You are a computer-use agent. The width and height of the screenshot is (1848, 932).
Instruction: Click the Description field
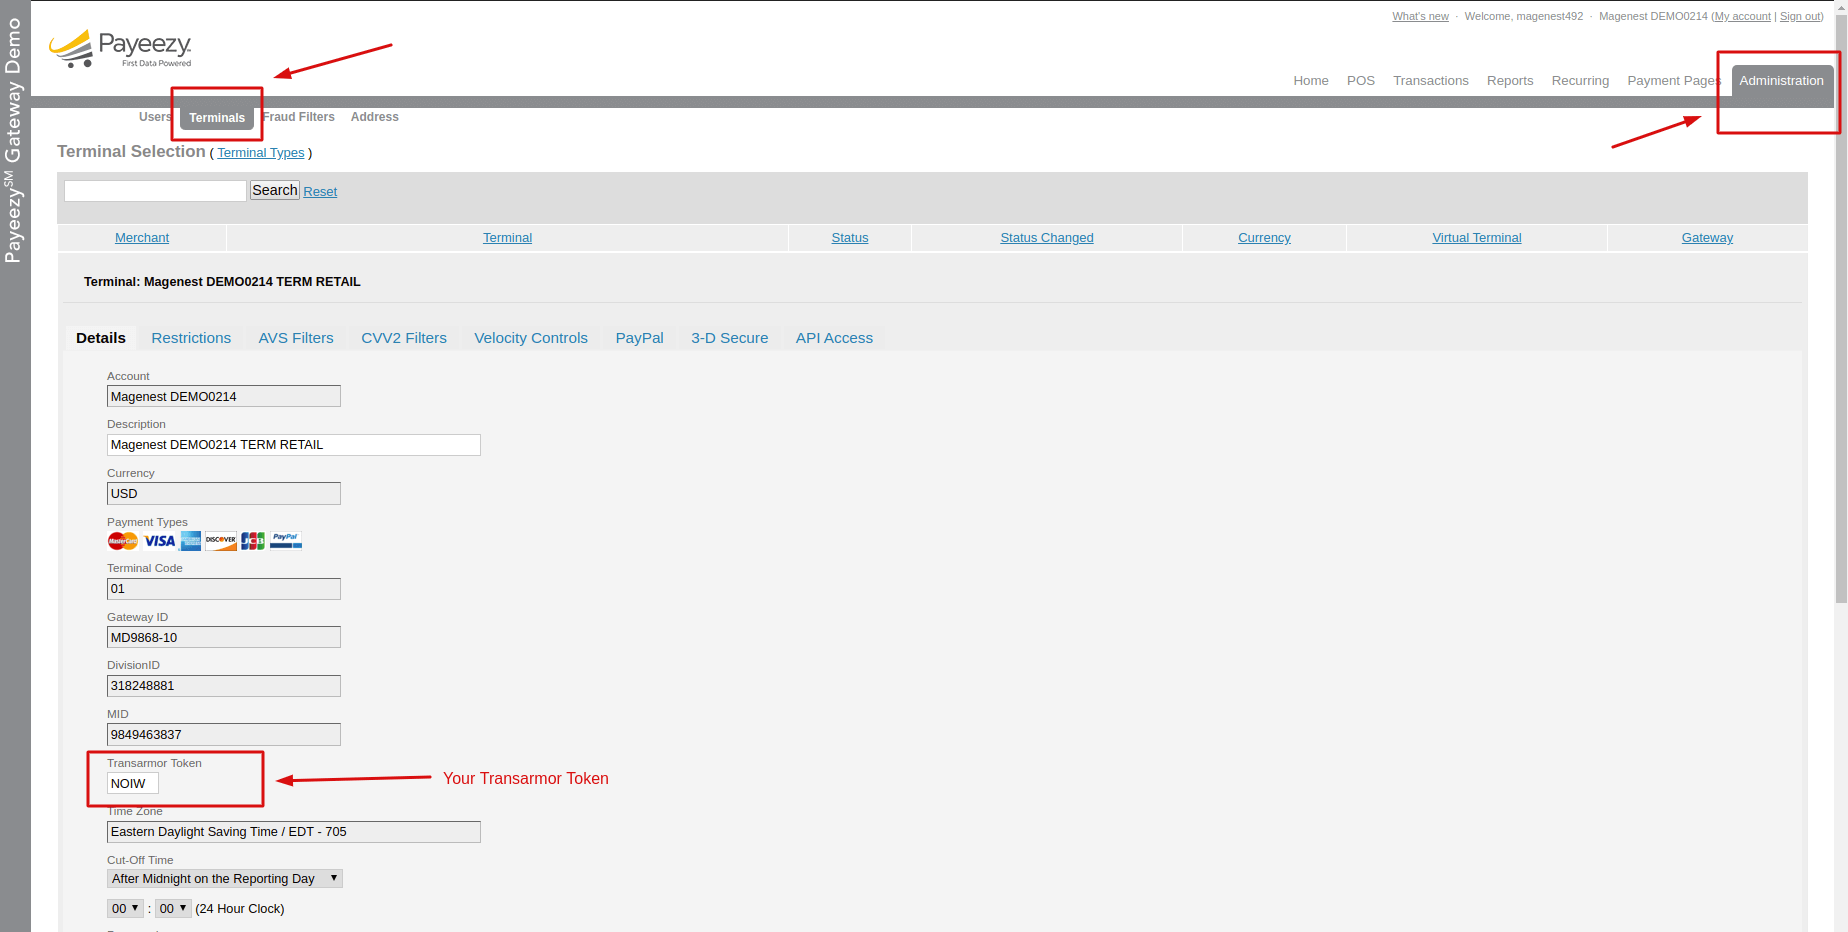click(x=294, y=445)
